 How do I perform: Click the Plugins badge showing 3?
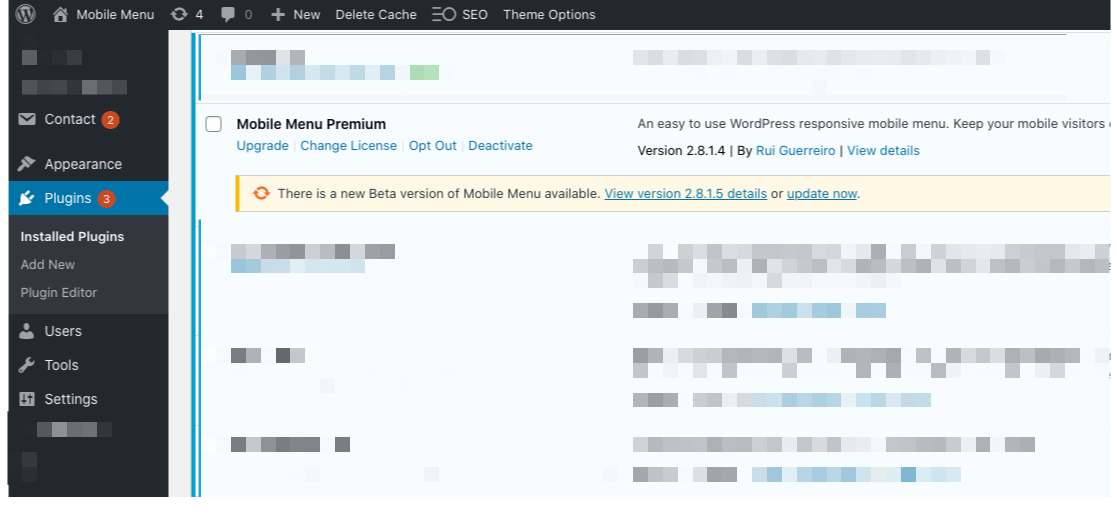[106, 199]
